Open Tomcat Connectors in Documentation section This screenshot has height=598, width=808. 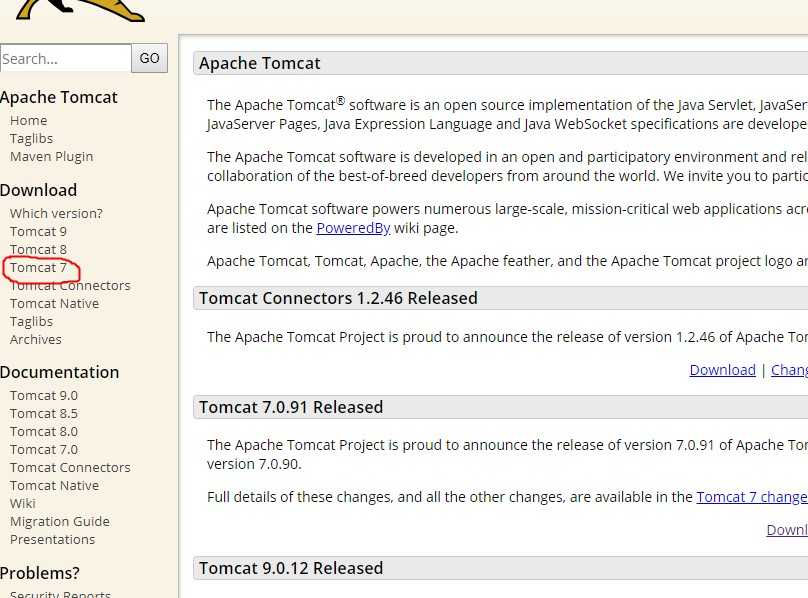(x=70, y=468)
